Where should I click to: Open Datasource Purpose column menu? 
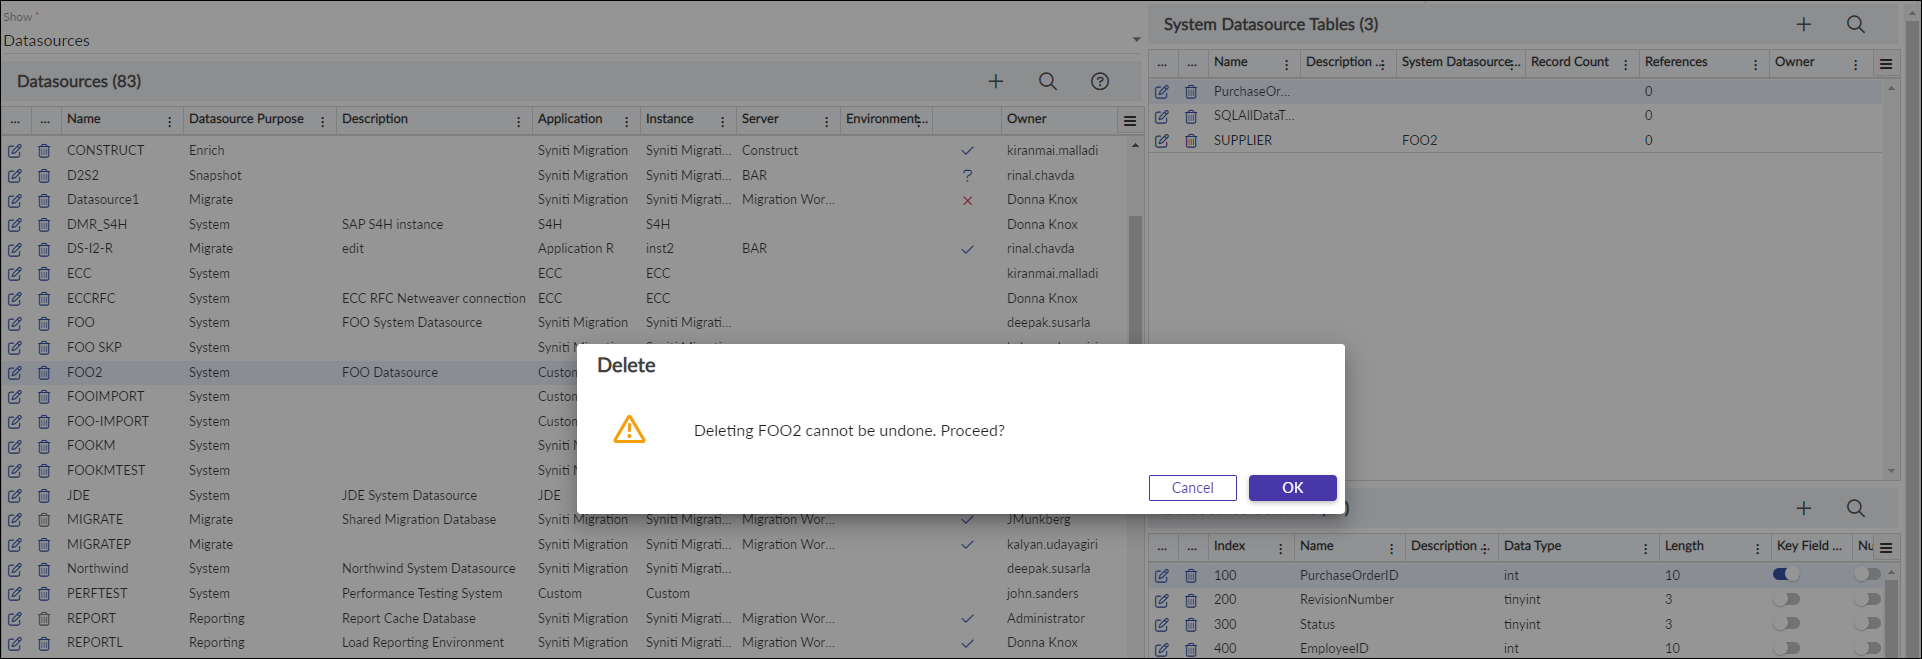322,122
